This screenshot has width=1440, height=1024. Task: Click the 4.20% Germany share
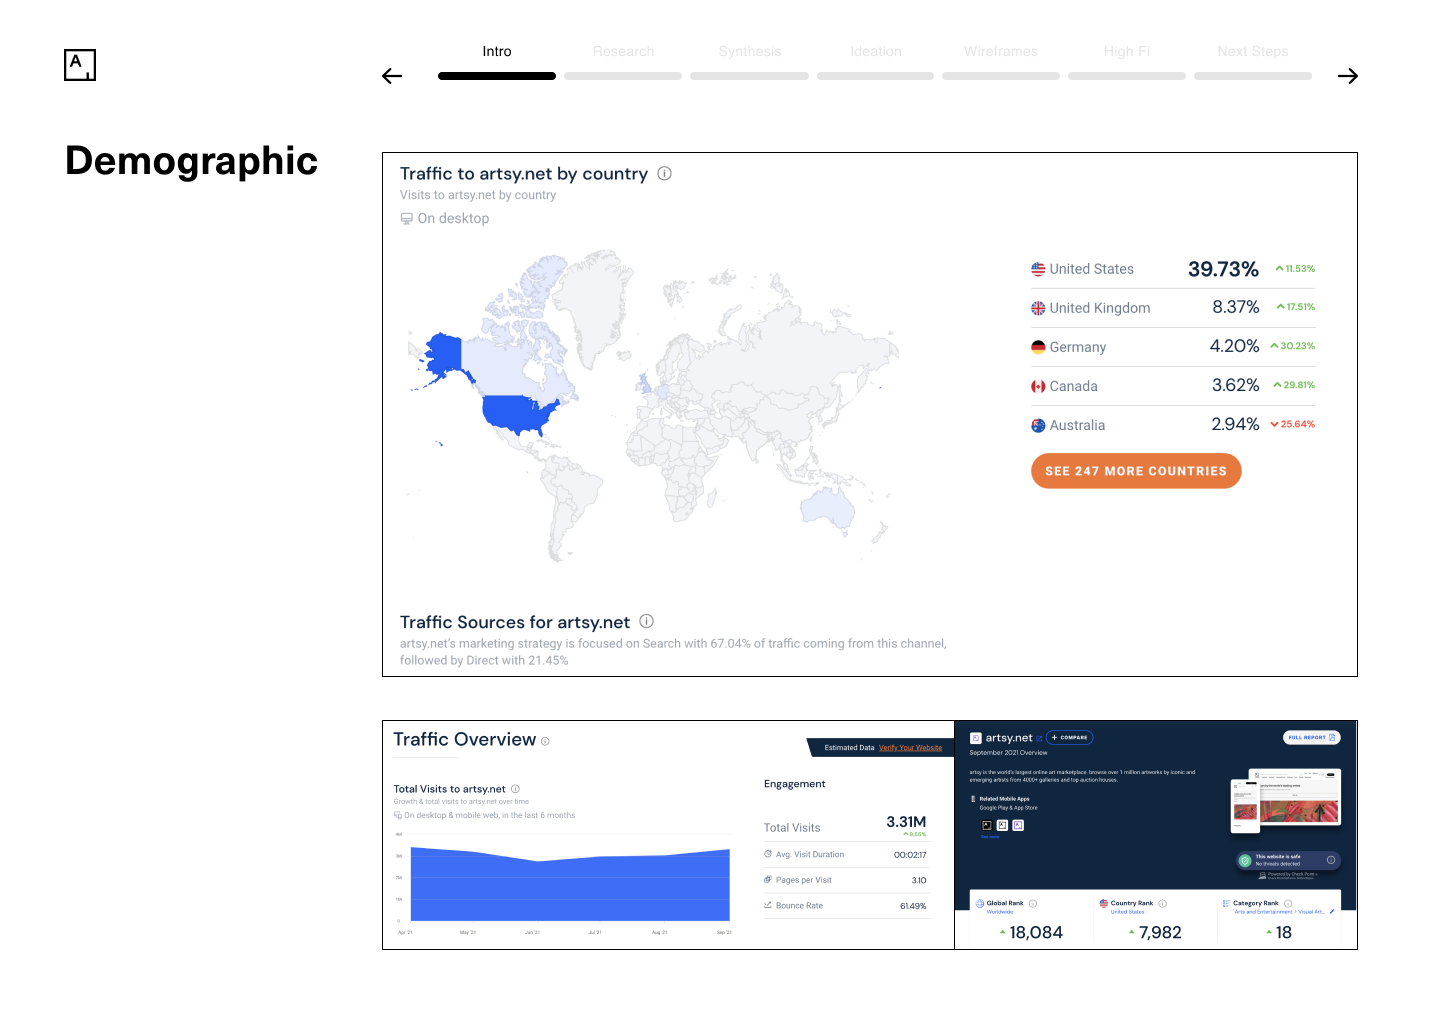point(1235,346)
